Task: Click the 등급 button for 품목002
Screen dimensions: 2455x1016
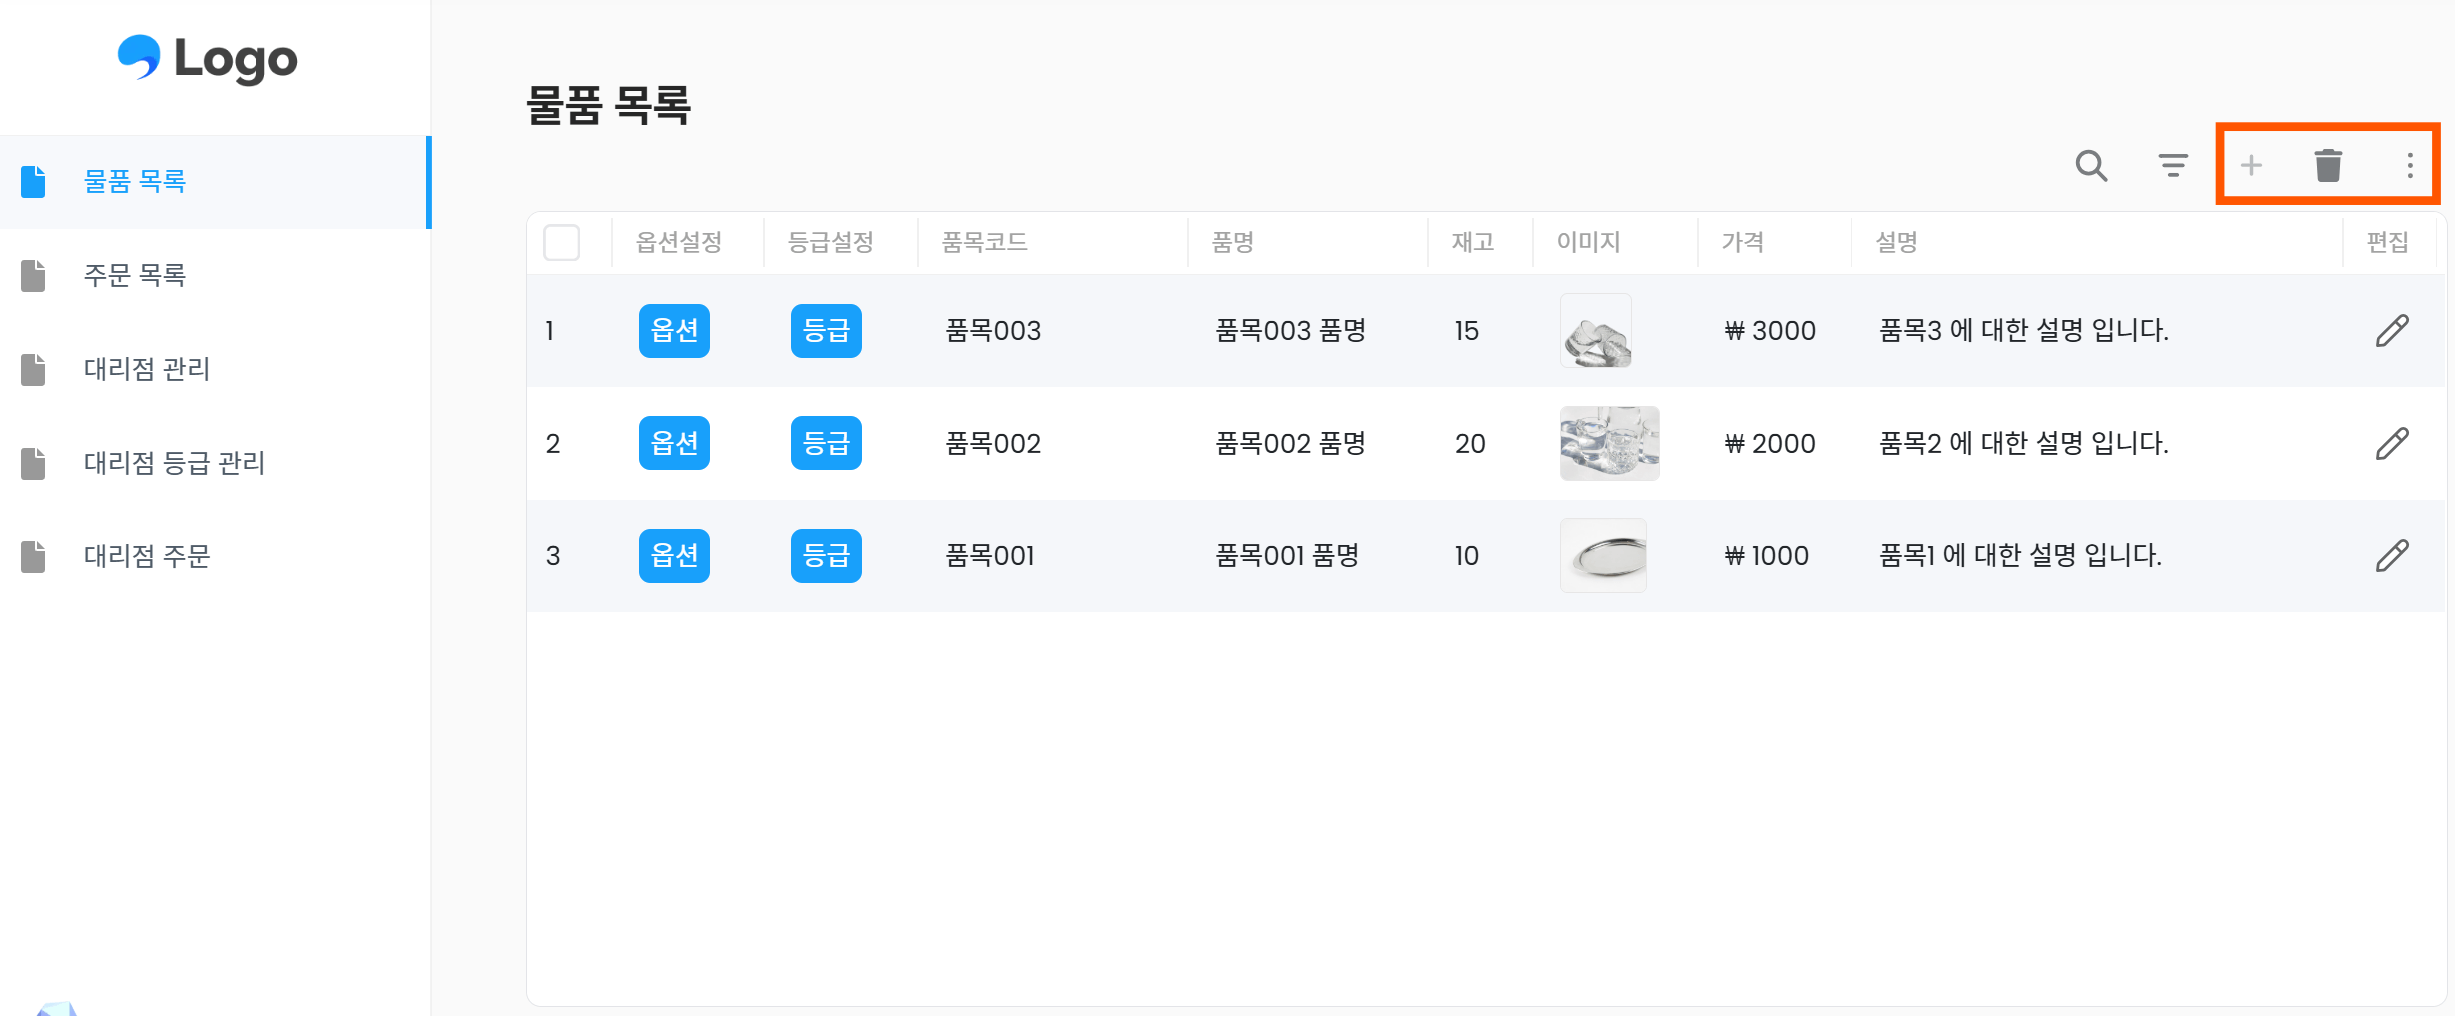Action: point(825,443)
